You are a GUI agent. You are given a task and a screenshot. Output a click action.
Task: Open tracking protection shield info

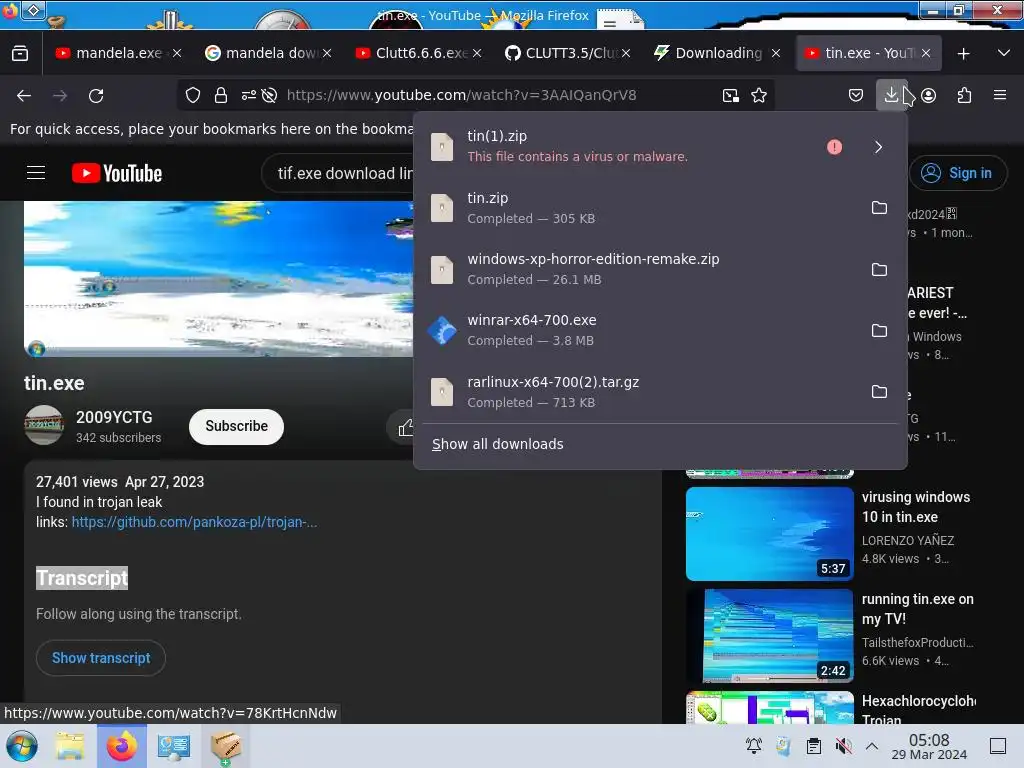[x=193, y=95]
